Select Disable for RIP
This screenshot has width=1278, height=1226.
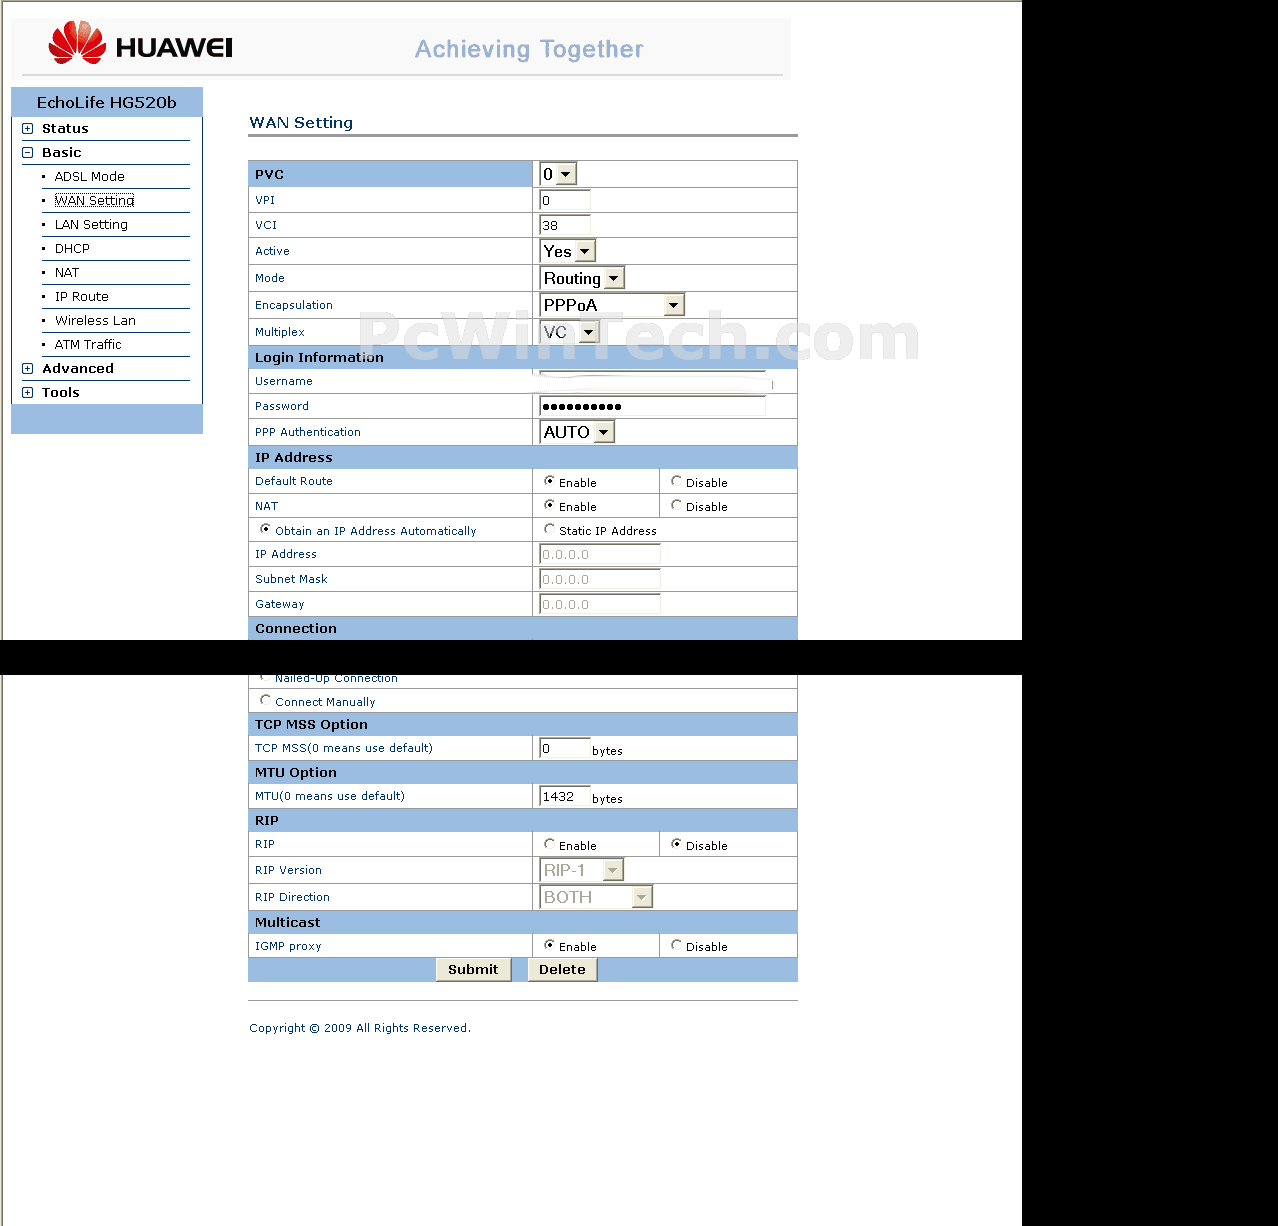pos(676,844)
